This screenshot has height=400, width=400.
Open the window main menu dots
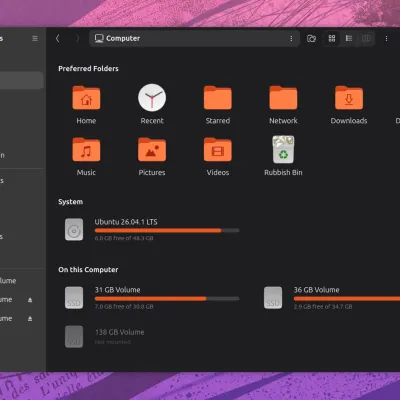point(386,38)
